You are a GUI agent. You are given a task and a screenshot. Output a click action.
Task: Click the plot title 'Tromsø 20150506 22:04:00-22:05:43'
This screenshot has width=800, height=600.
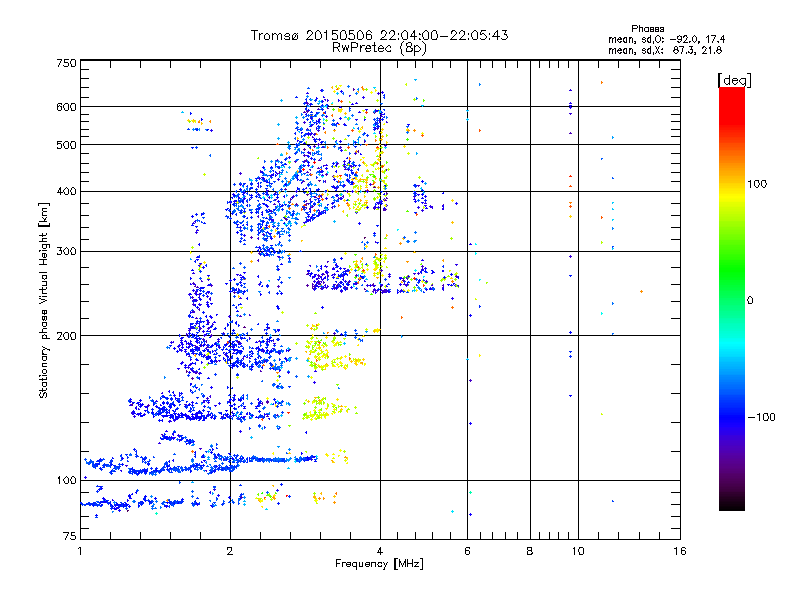(x=379, y=35)
